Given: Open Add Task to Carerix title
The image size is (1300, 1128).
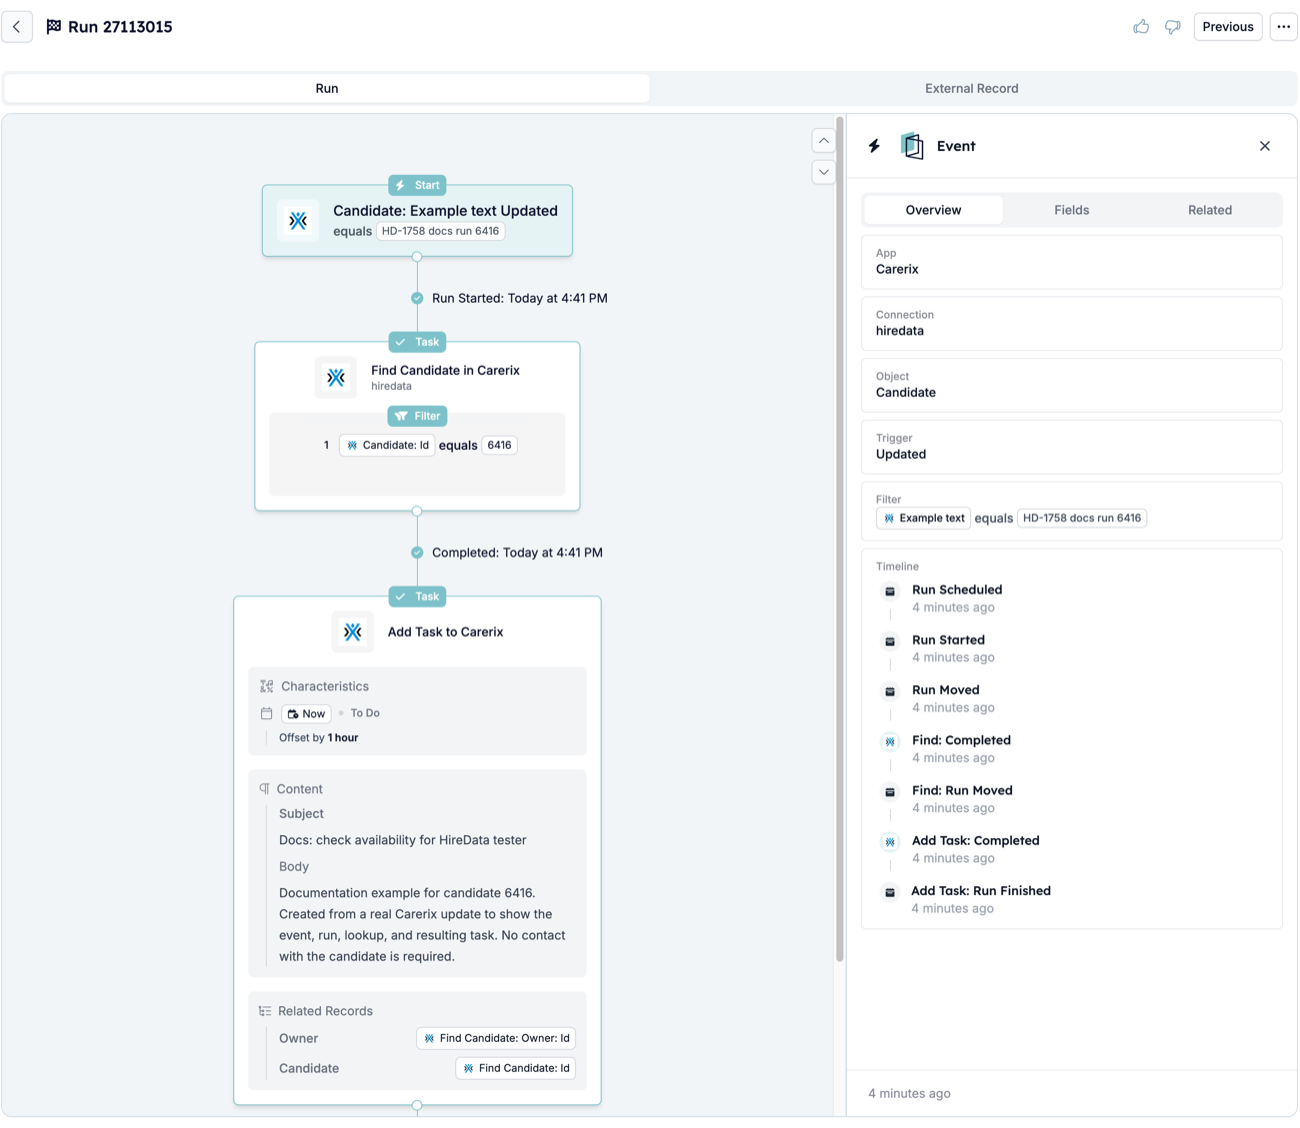Looking at the screenshot, I should click(x=445, y=632).
